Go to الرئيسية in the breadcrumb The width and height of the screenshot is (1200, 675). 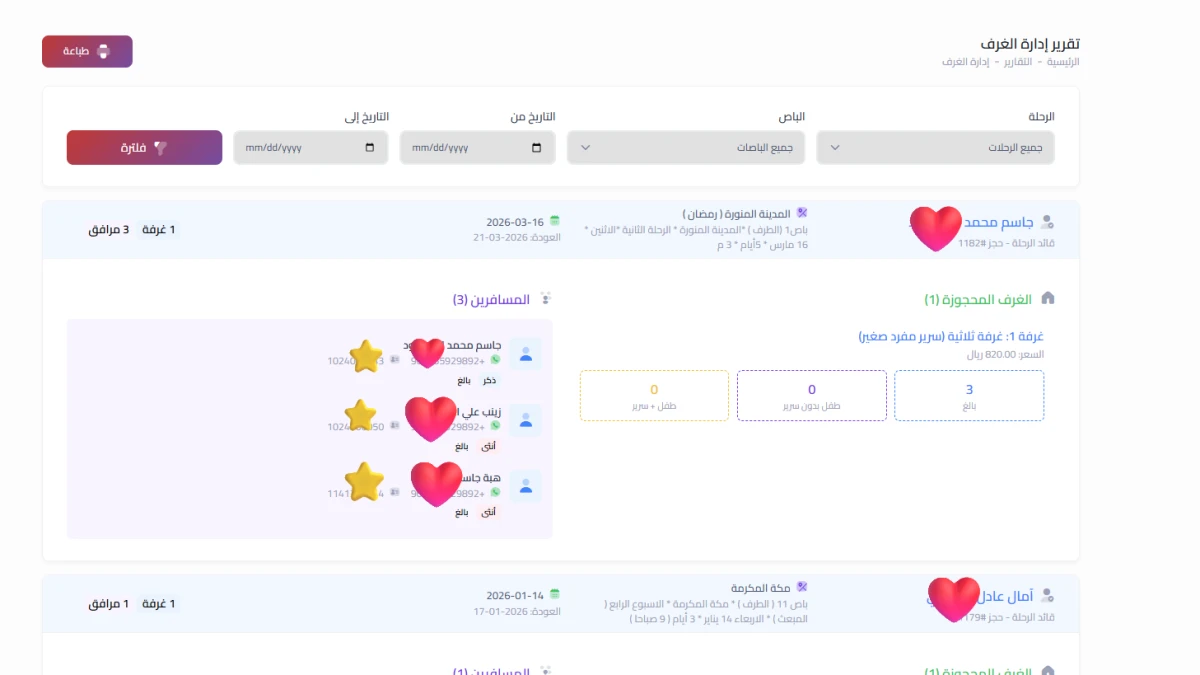[1063, 62]
